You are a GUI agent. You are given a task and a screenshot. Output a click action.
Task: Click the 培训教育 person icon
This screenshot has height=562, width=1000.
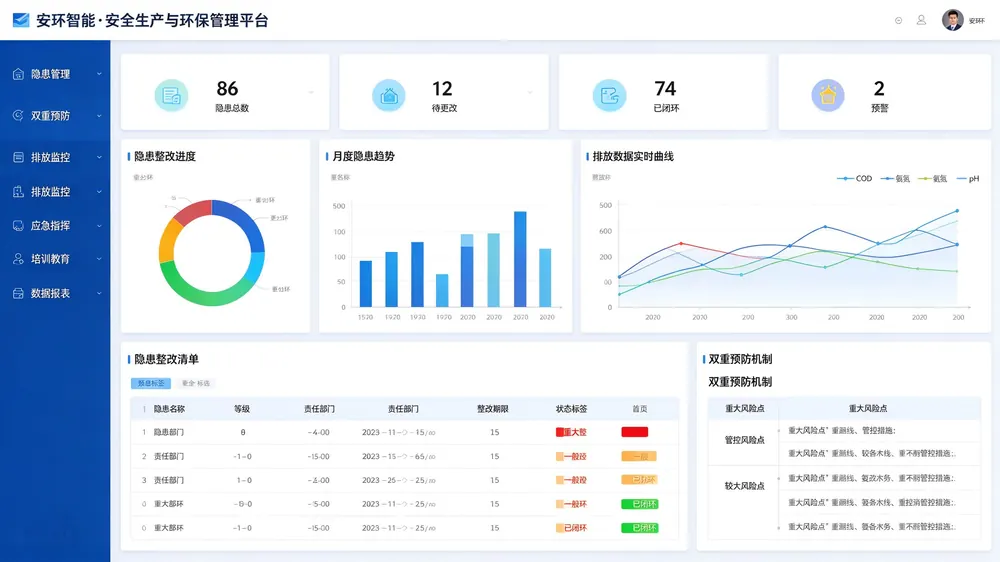tap(18, 258)
